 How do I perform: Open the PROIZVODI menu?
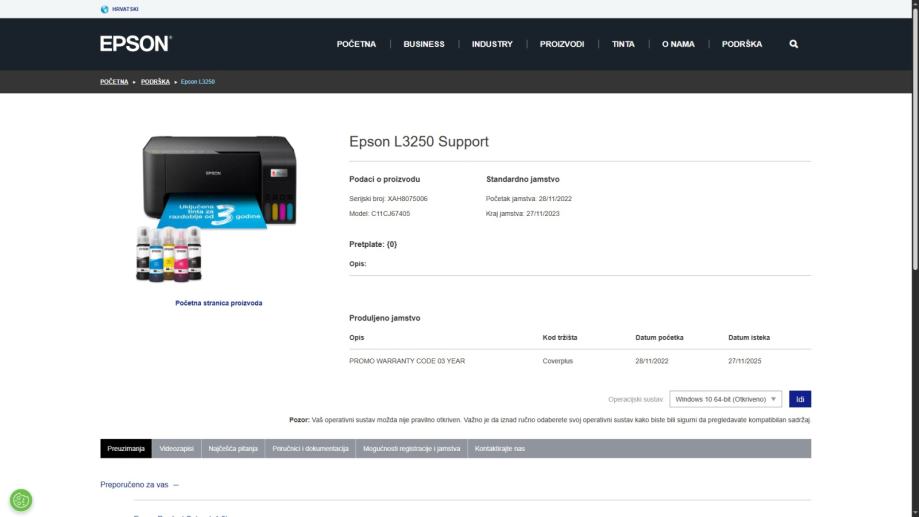562,44
